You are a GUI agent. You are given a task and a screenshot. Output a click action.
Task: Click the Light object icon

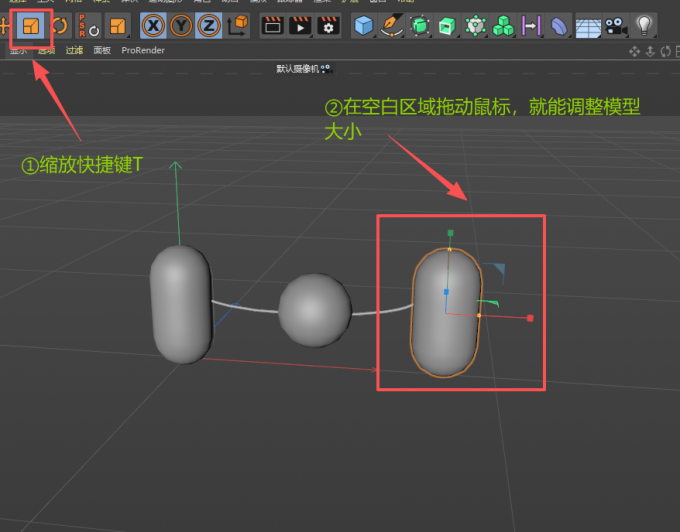click(645, 26)
